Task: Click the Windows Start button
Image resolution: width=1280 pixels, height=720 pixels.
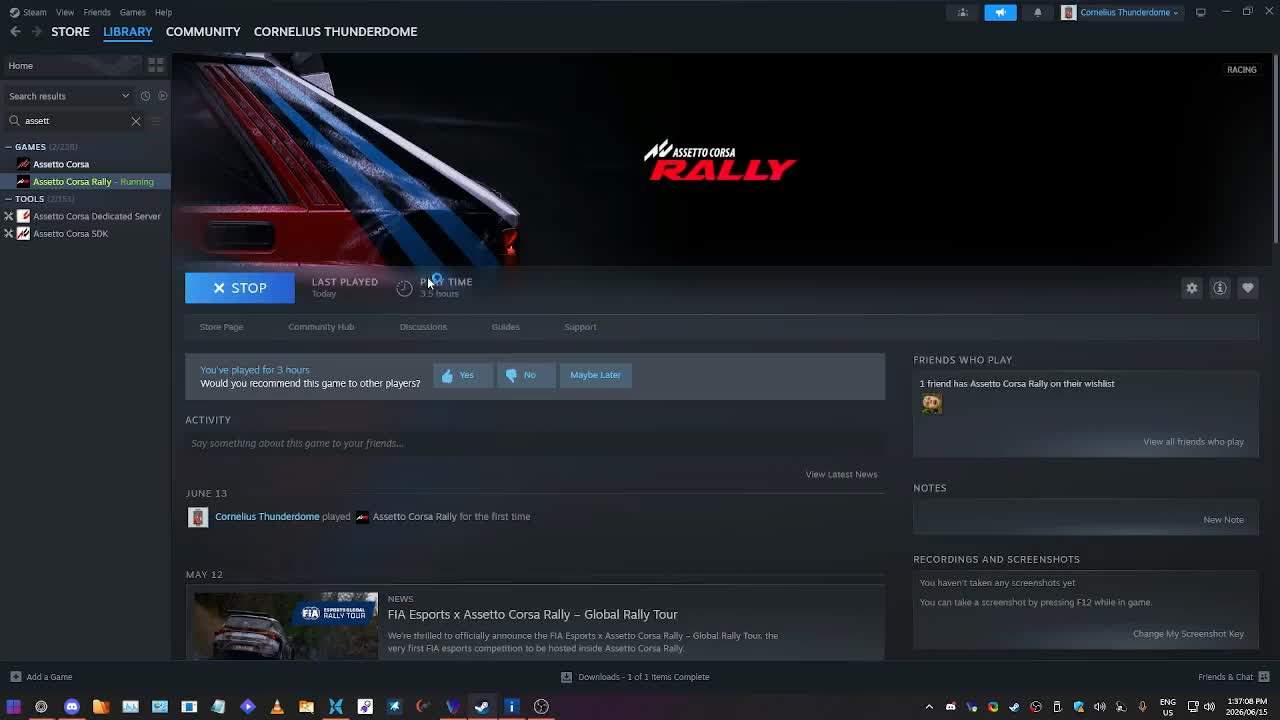Action: pos(13,707)
